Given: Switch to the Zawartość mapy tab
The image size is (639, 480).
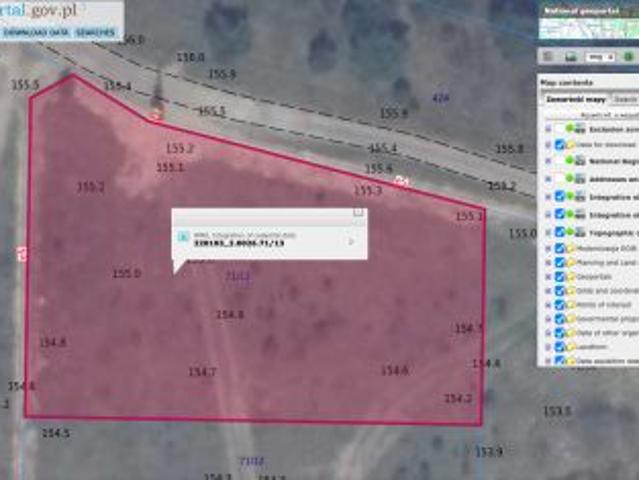Looking at the screenshot, I should coord(573,100).
